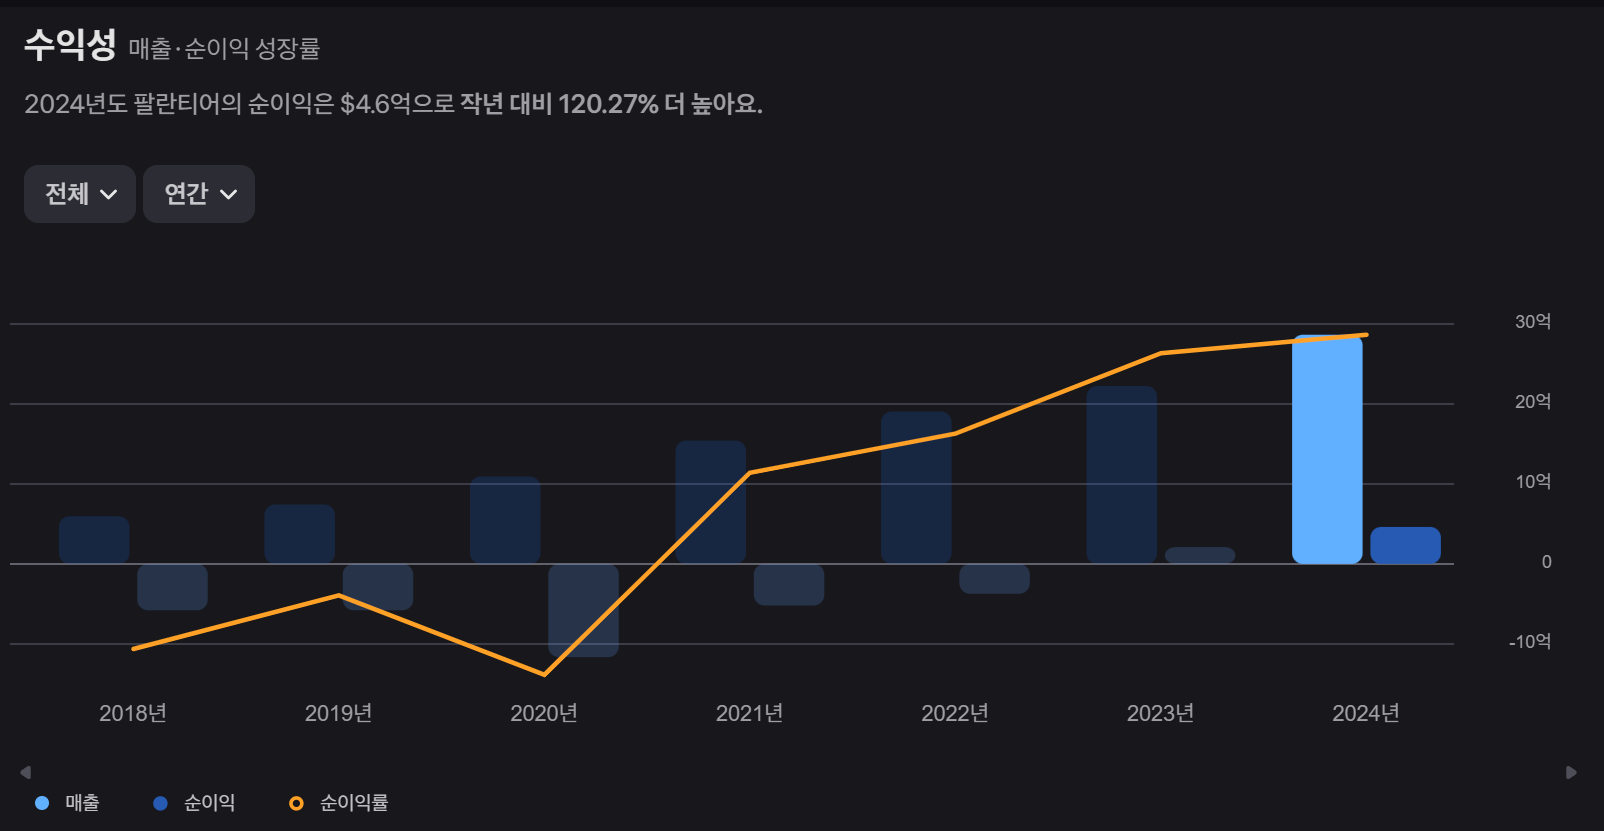Click the 2022년 axis label
The width and height of the screenshot is (1604, 831).
(x=955, y=713)
